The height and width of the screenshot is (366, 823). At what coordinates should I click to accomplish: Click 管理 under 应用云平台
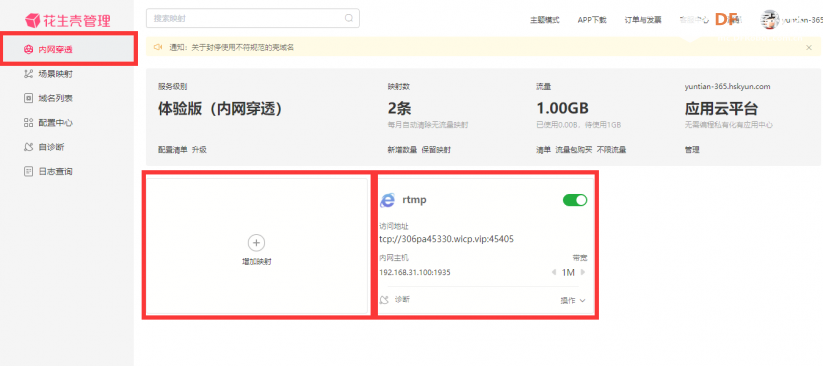692,150
